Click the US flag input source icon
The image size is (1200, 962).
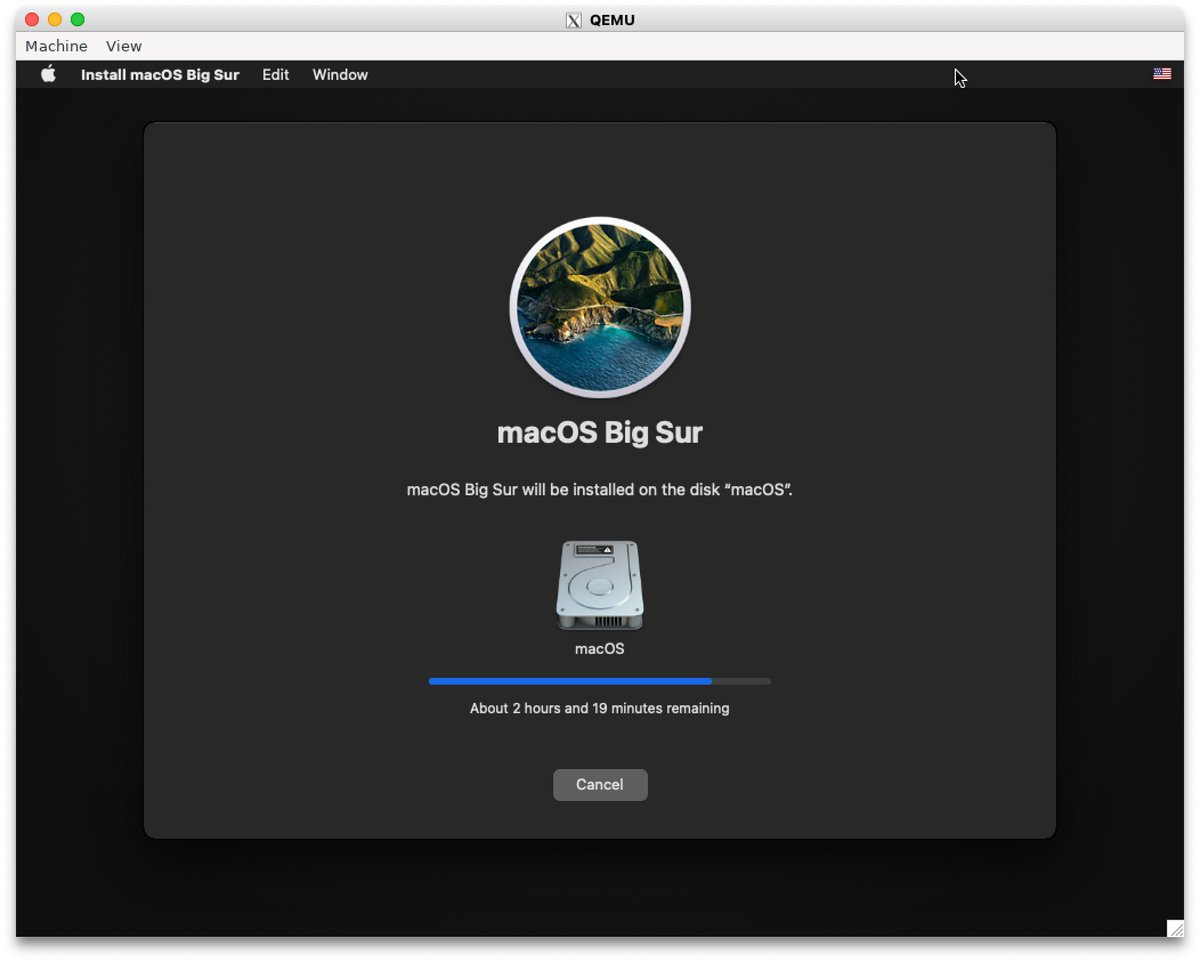1162,74
